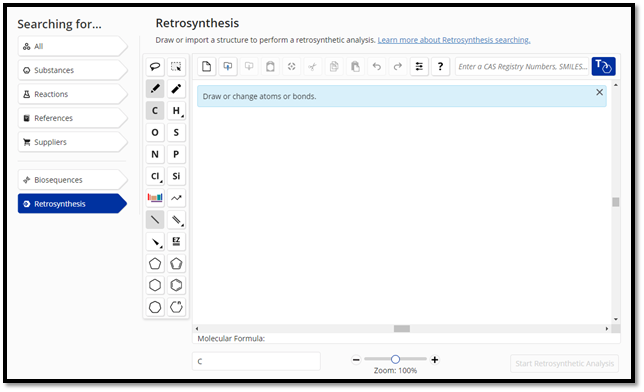Select the chain drawing tool
The height and width of the screenshot is (392, 644).
pyautogui.click(x=176, y=198)
